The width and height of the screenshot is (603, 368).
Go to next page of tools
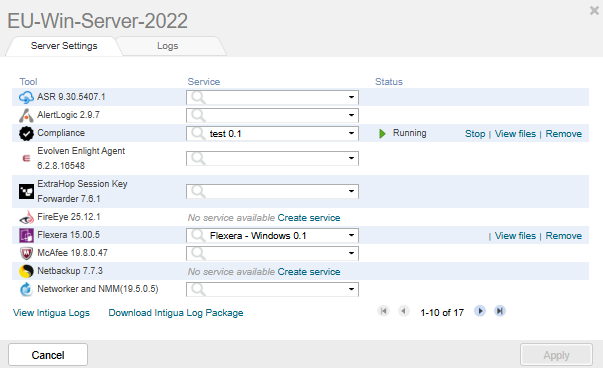coord(480,311)
